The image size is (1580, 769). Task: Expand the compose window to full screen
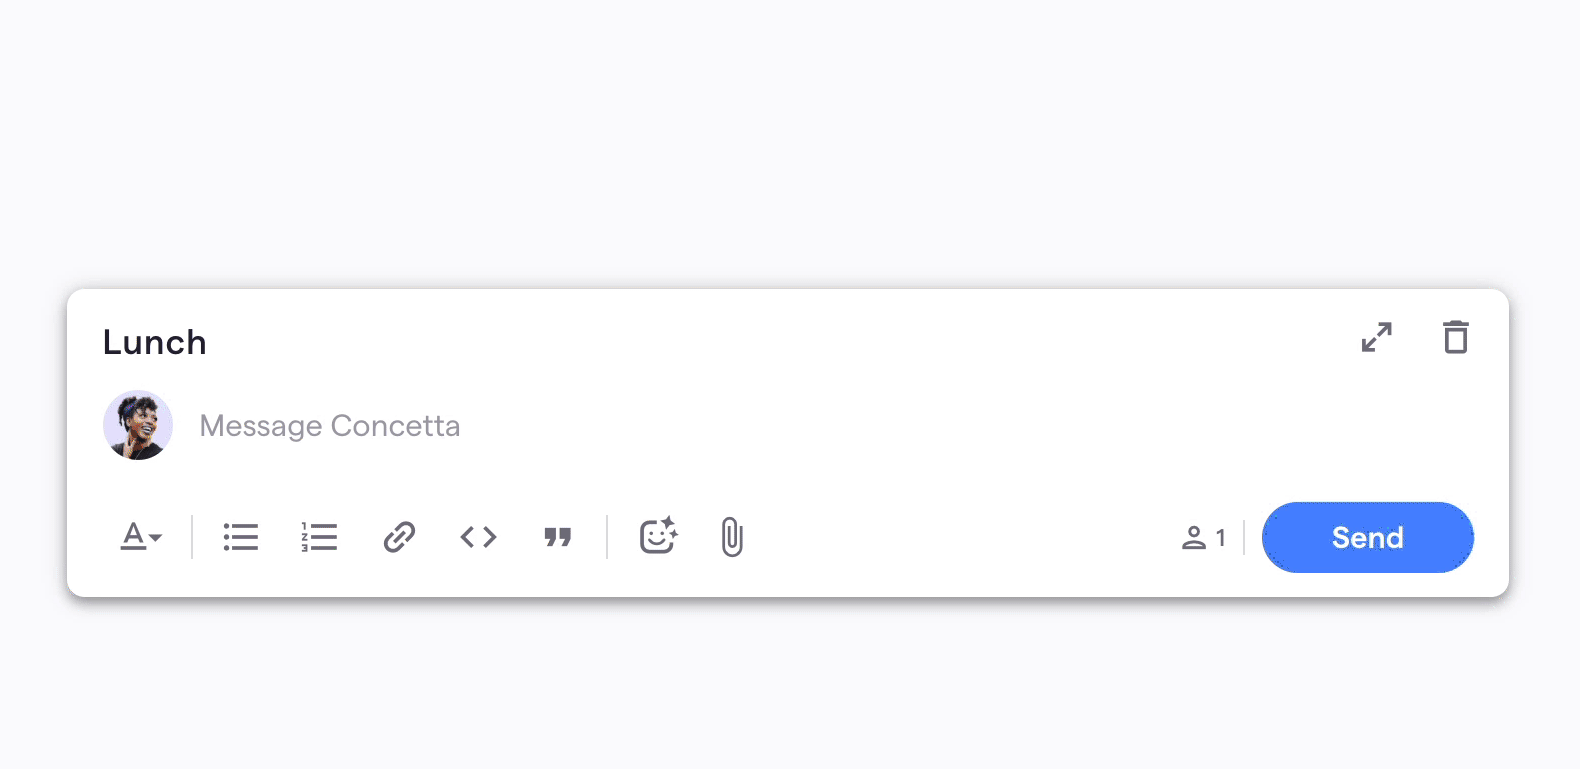(x=1377, y=338)
